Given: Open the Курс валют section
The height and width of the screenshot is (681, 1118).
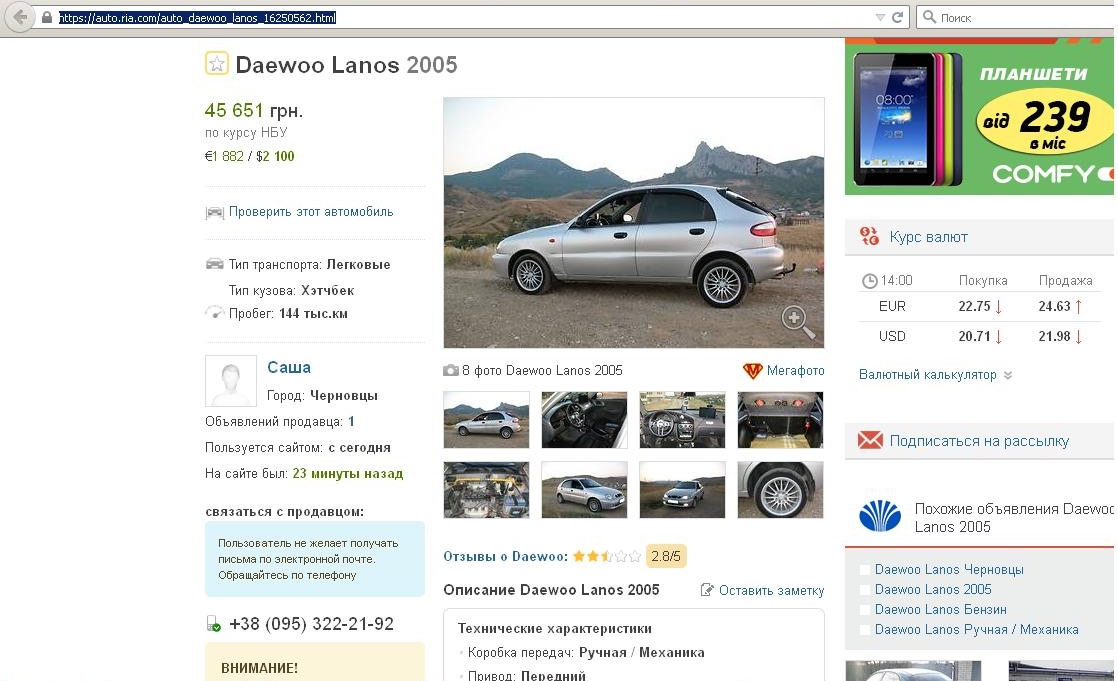Looking at the screenshot, I should tap(928, 237).
